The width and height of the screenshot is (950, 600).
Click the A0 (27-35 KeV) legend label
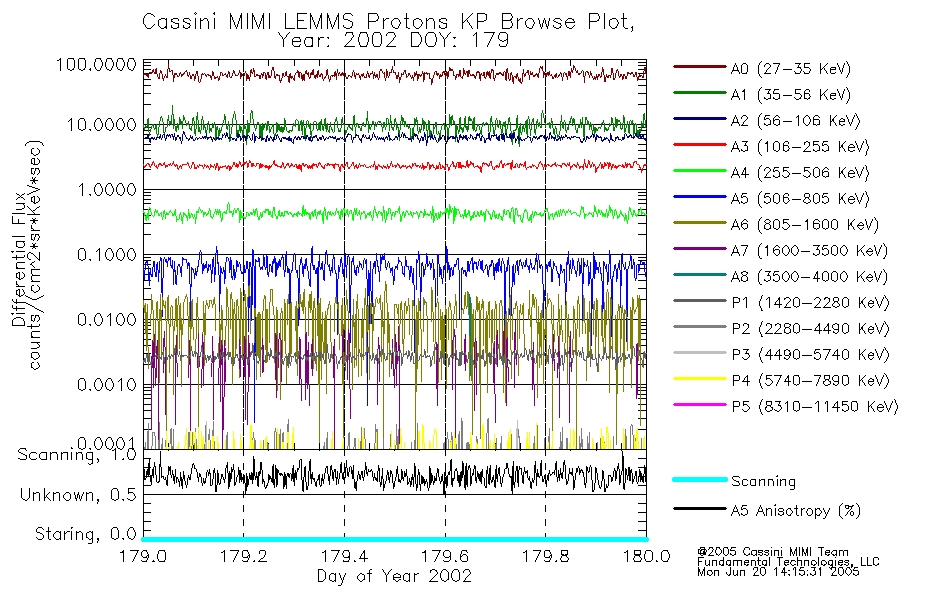(x=791, y=68)
